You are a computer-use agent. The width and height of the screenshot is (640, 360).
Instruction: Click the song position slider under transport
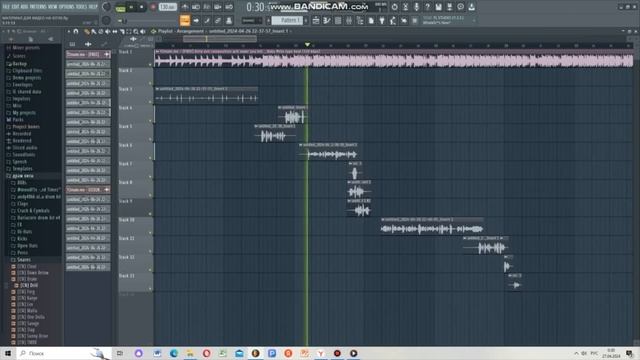click(149, 20)
